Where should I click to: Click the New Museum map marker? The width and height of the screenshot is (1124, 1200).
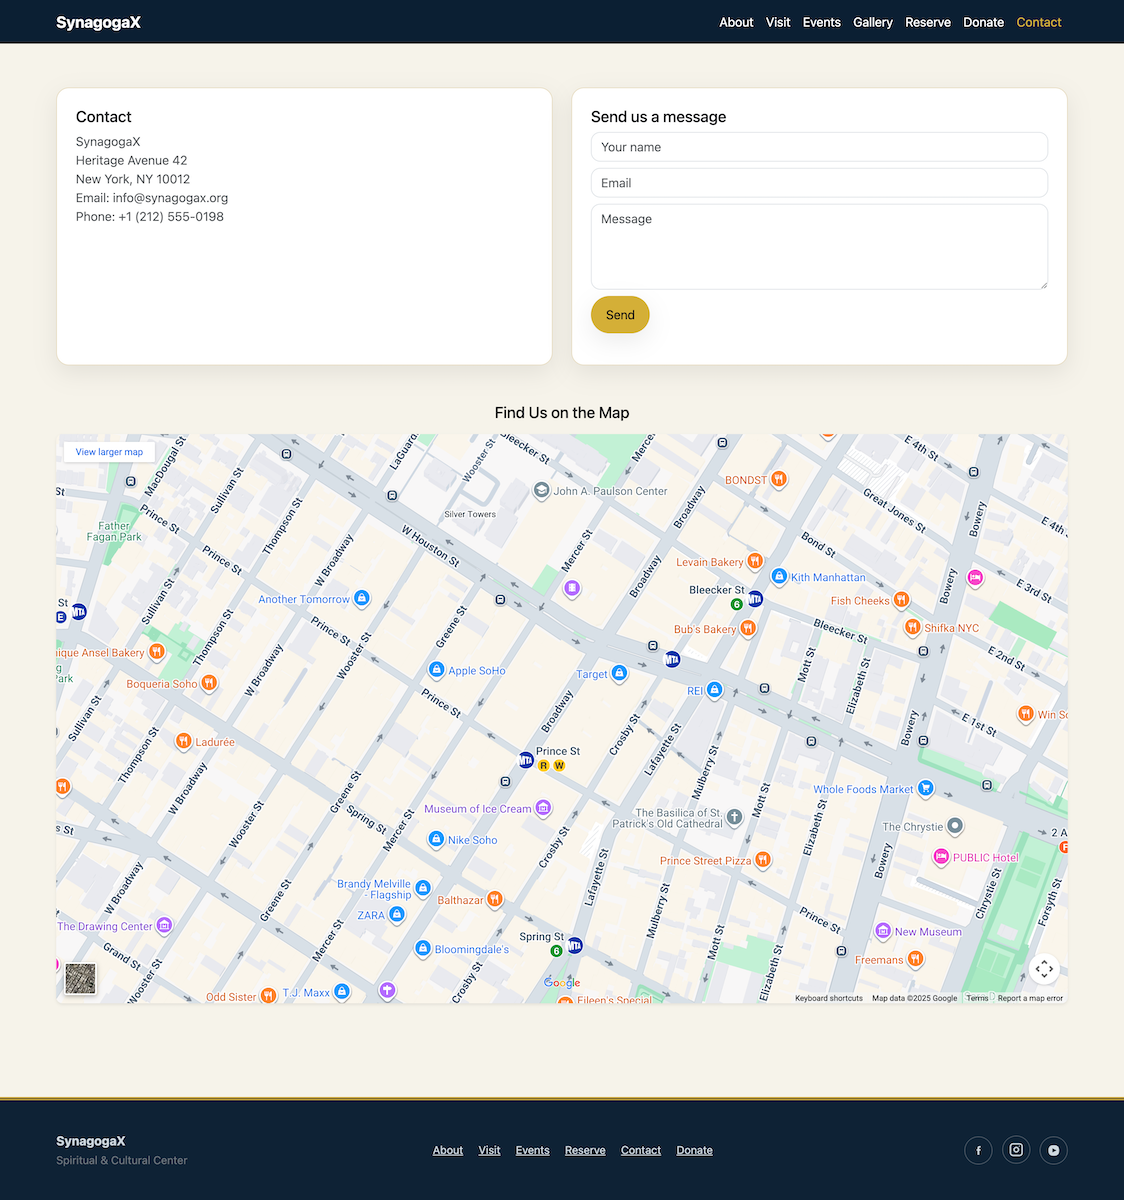pos(883,931)
